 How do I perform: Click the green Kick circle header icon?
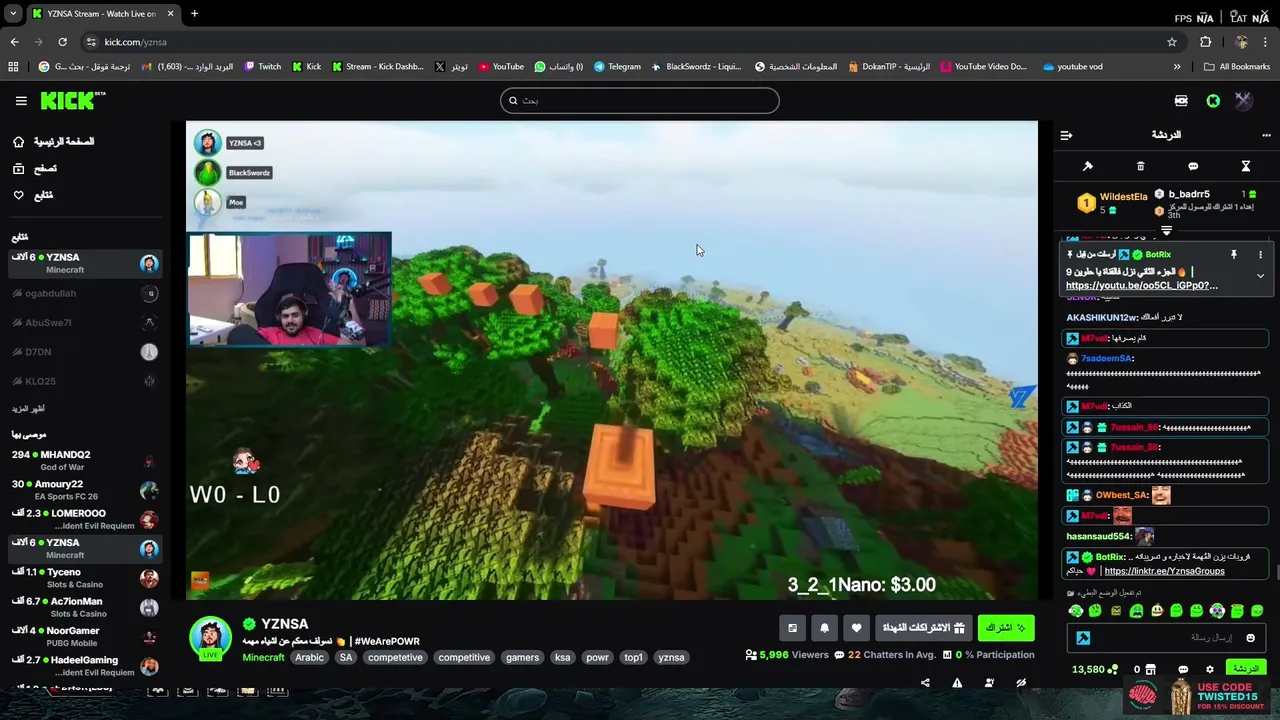point(1213,100)
